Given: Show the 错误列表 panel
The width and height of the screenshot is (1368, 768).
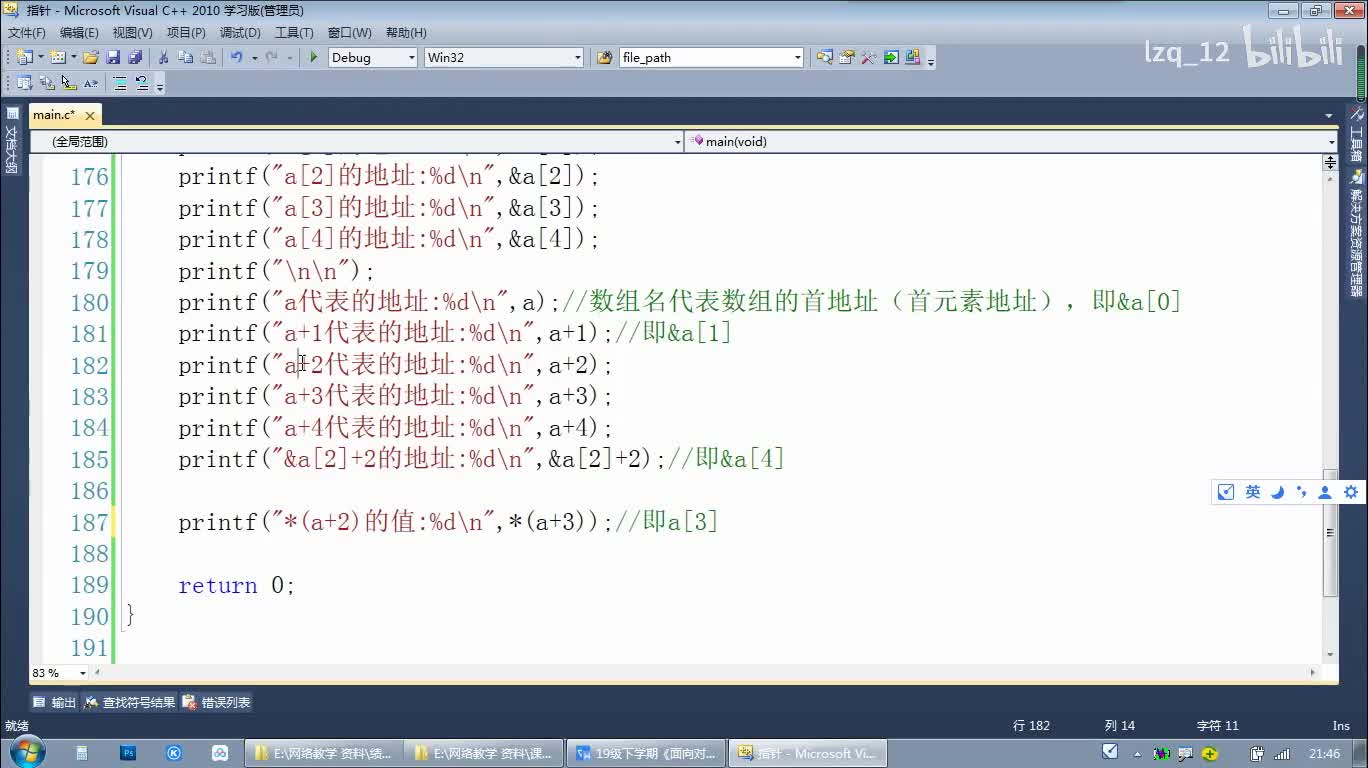Looking at the screenshot, I should (x=217, y=703).
